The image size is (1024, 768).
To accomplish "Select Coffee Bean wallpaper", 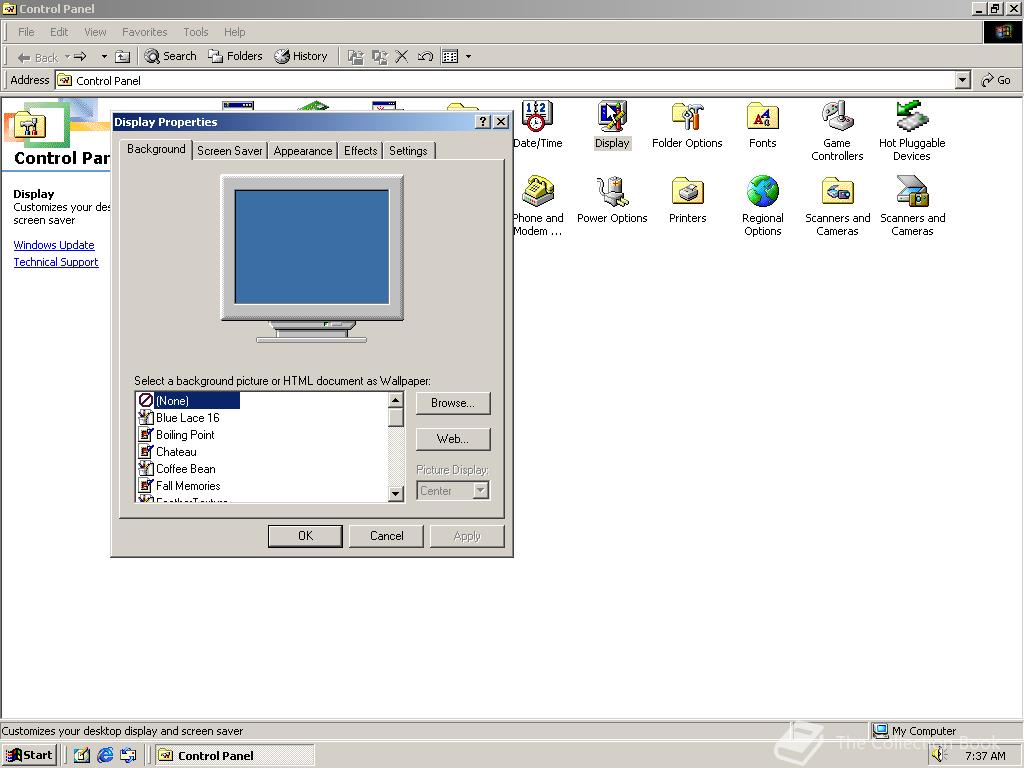I will [178, 468].
